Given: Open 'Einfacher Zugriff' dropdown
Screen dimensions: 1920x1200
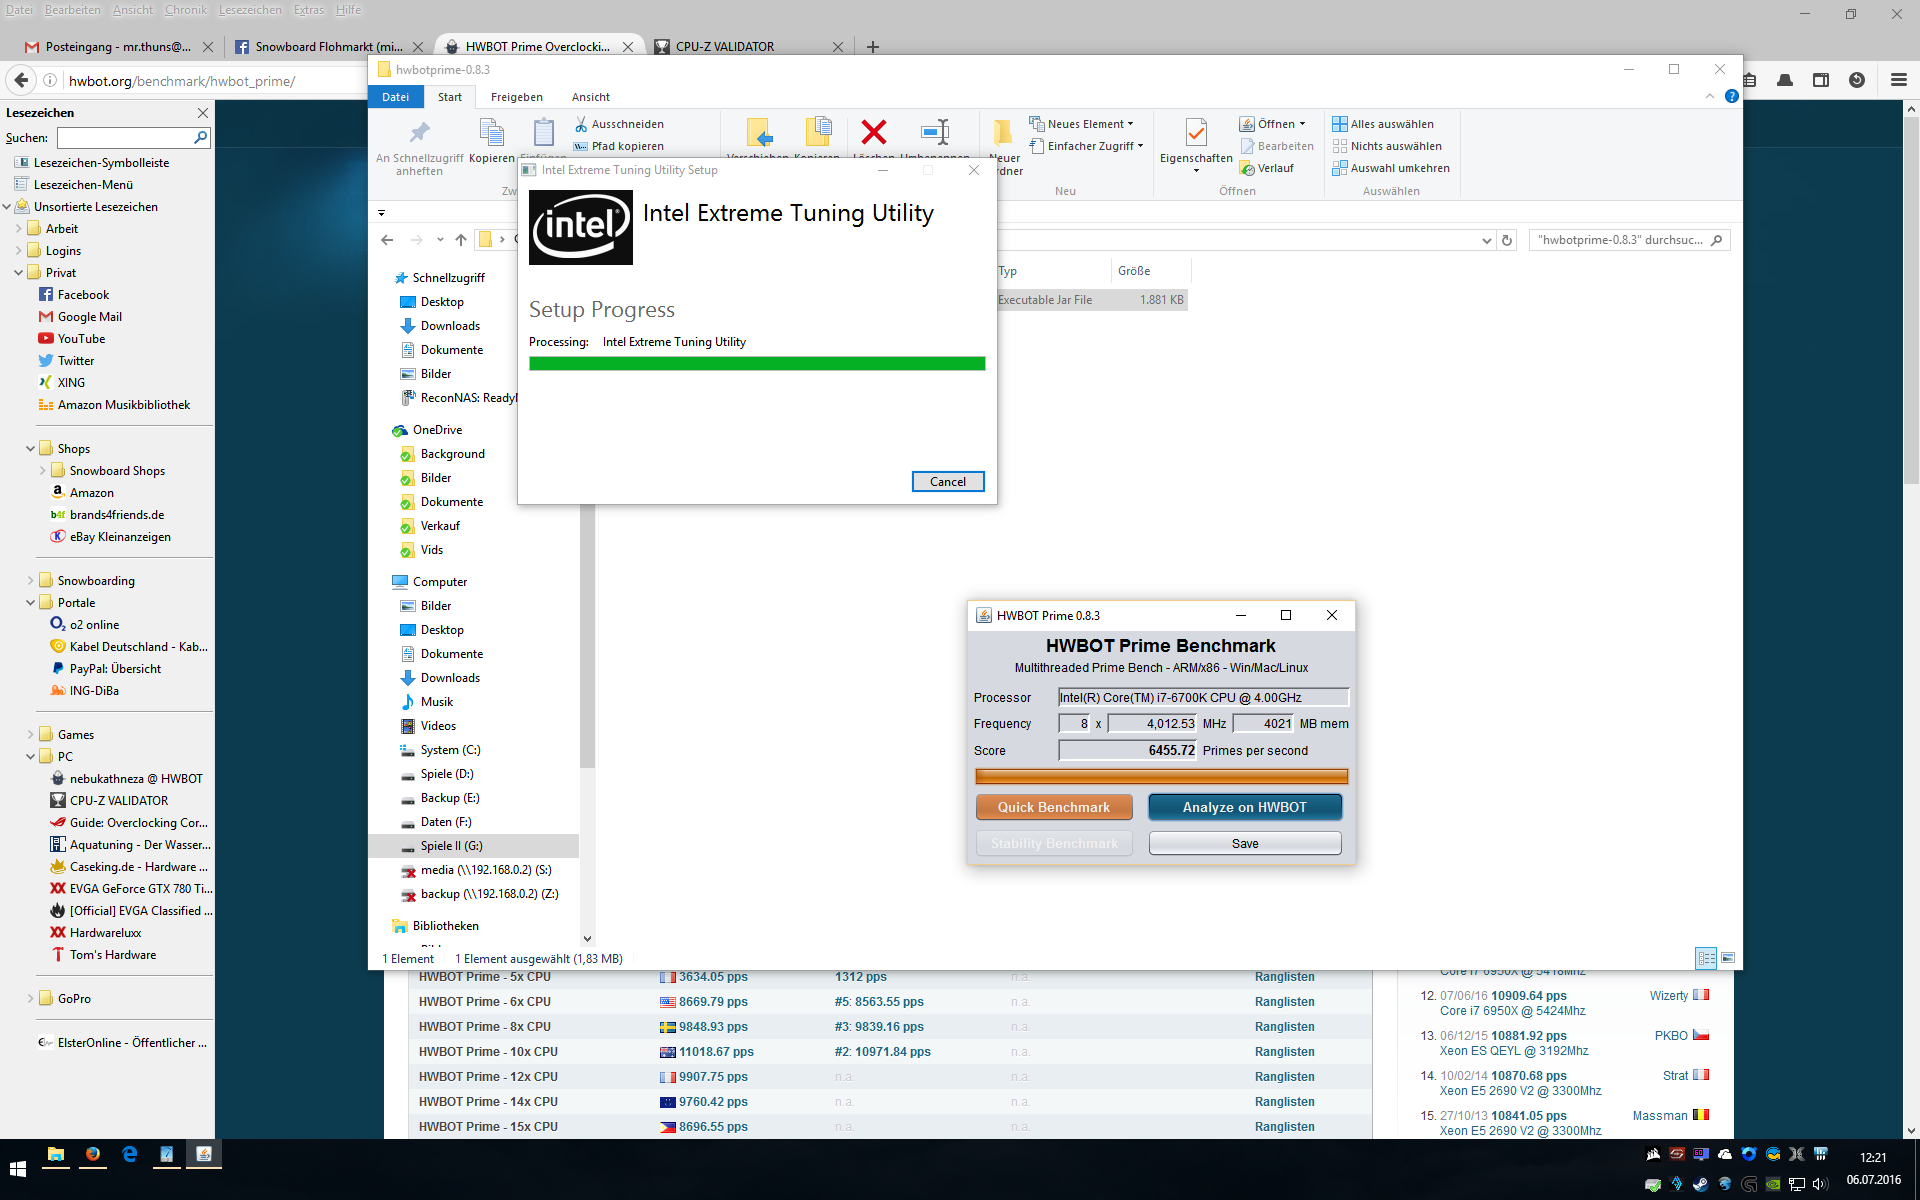Looking at the screenshot, I should click(1086, 146).
